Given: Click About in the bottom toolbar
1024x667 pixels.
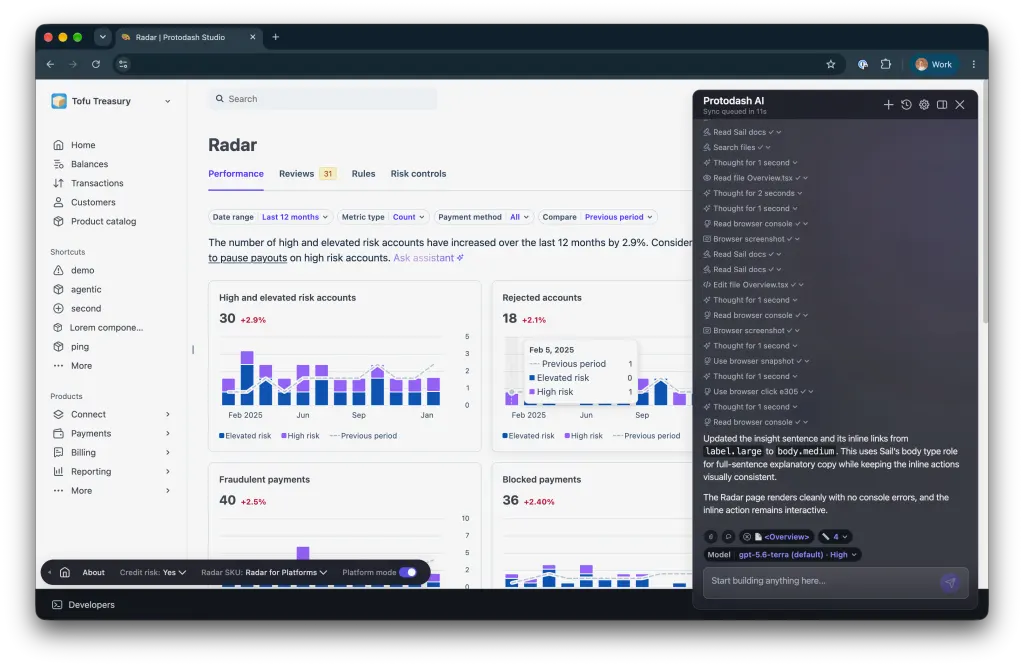Looking at the screenshot, I should (93, 572).
